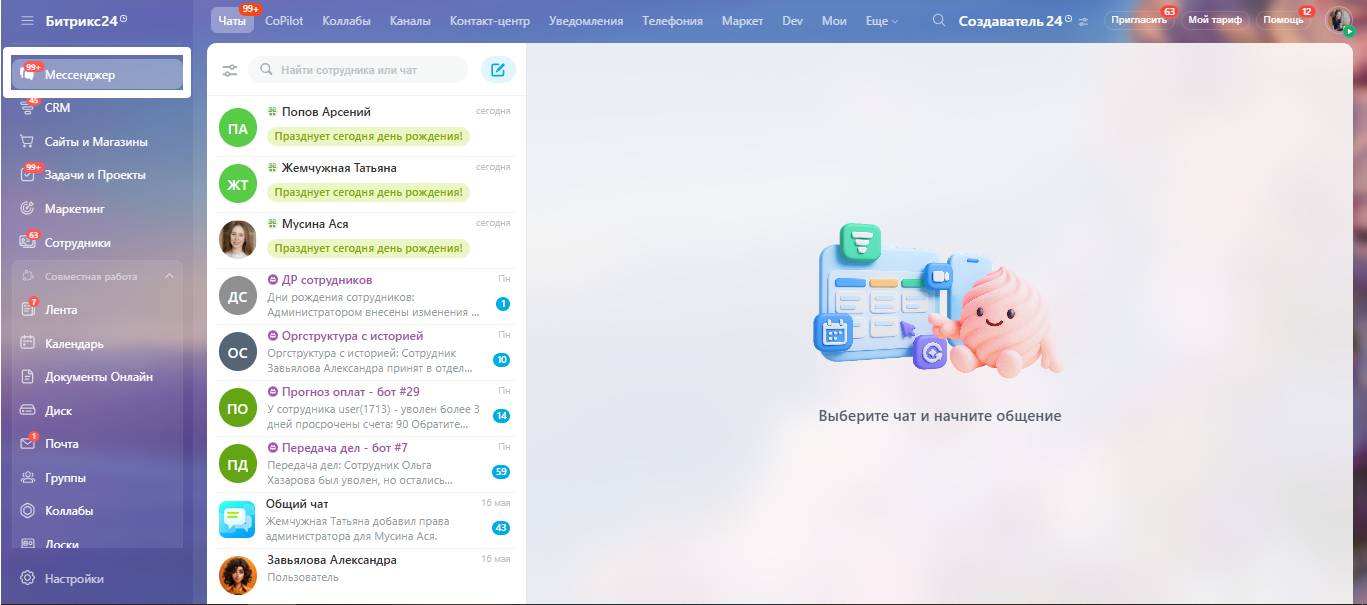Screen dimensions: 1367x605
Task: Click the create new chat button
Action: pos(498,70)
